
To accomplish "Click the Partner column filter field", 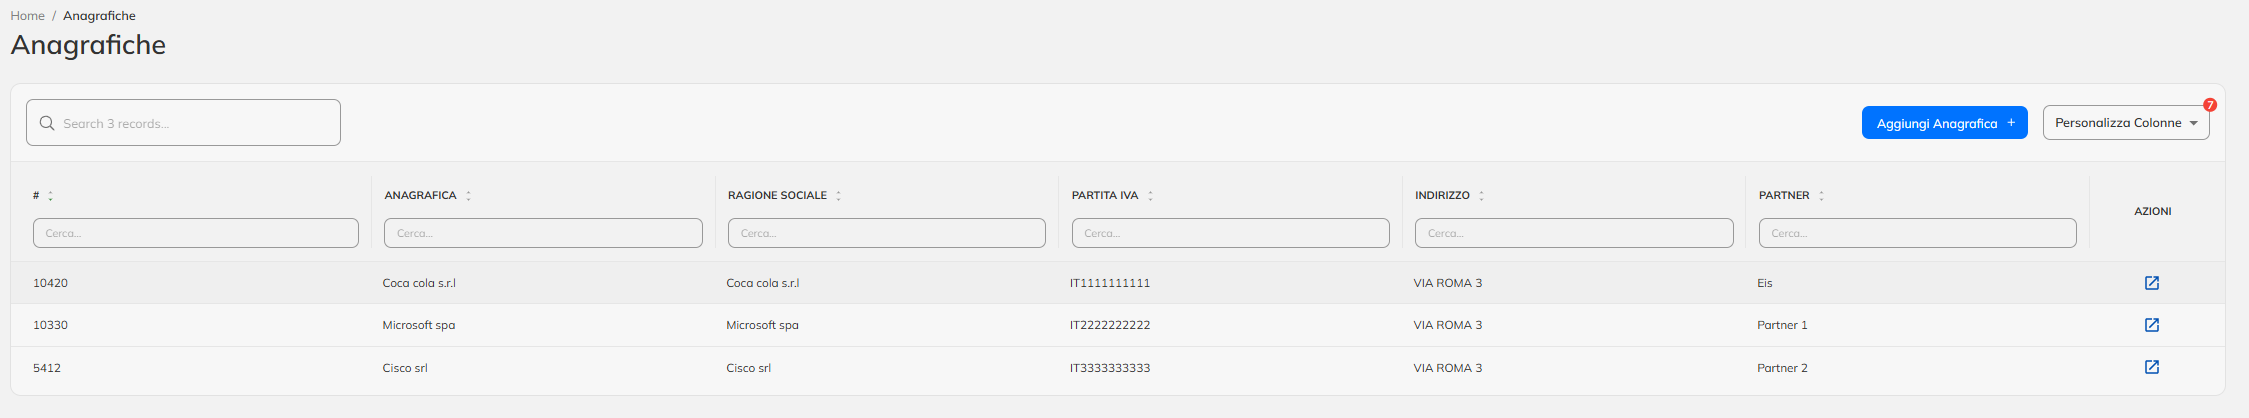I will click(1917, 233).
